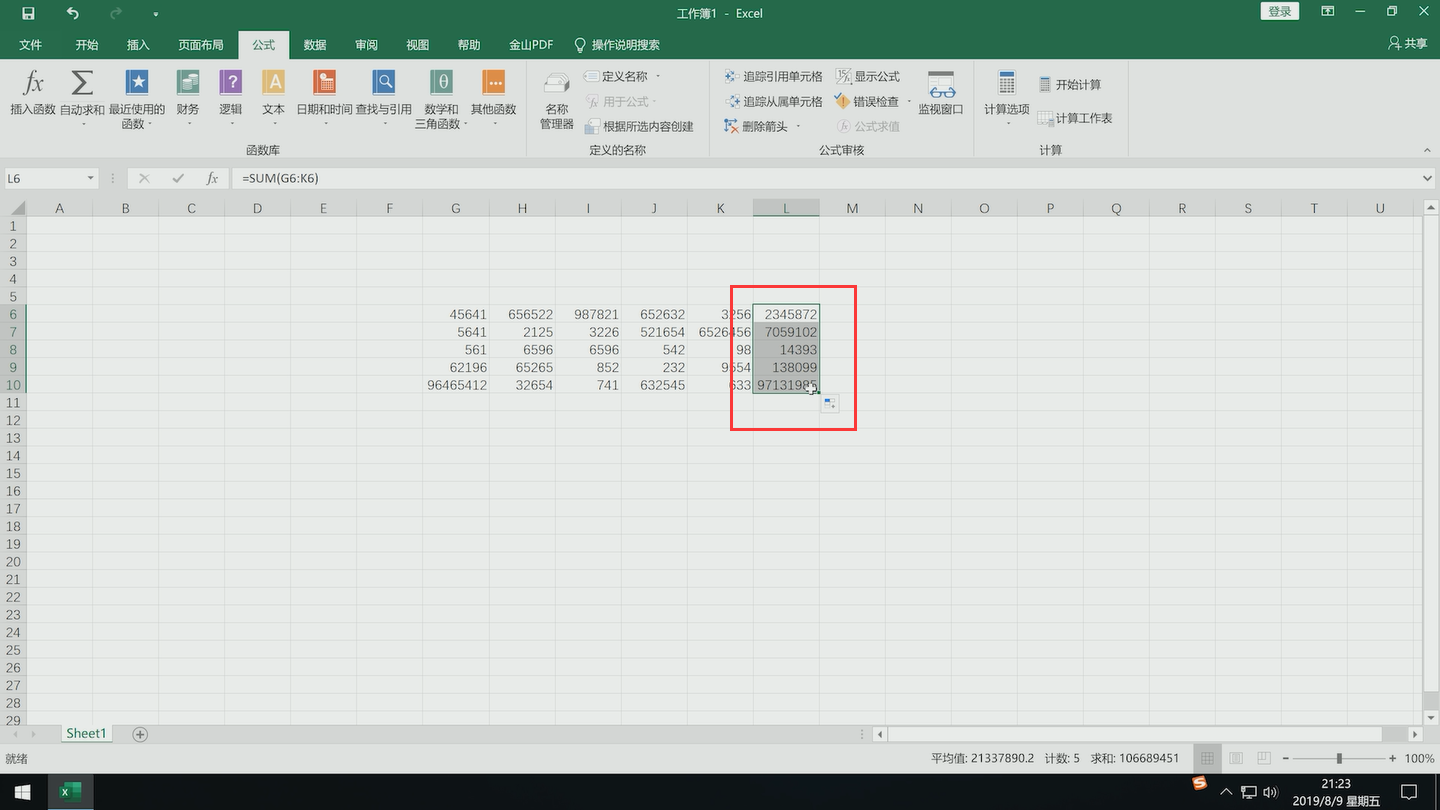Open Financial functions category
This screenshot has height=810, width=1440.
(x=188, y=95)
